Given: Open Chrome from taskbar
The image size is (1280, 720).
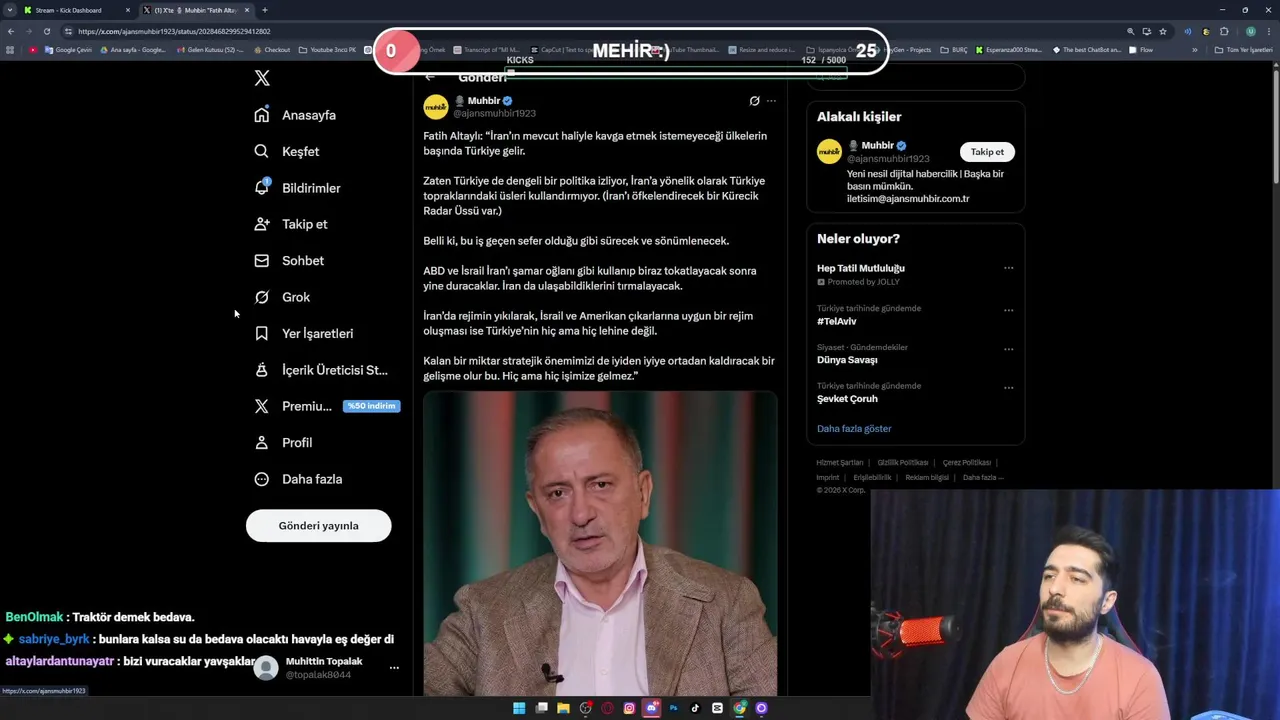Looking at the screenshot, I should pyautogui.click(x=739, y=708).
